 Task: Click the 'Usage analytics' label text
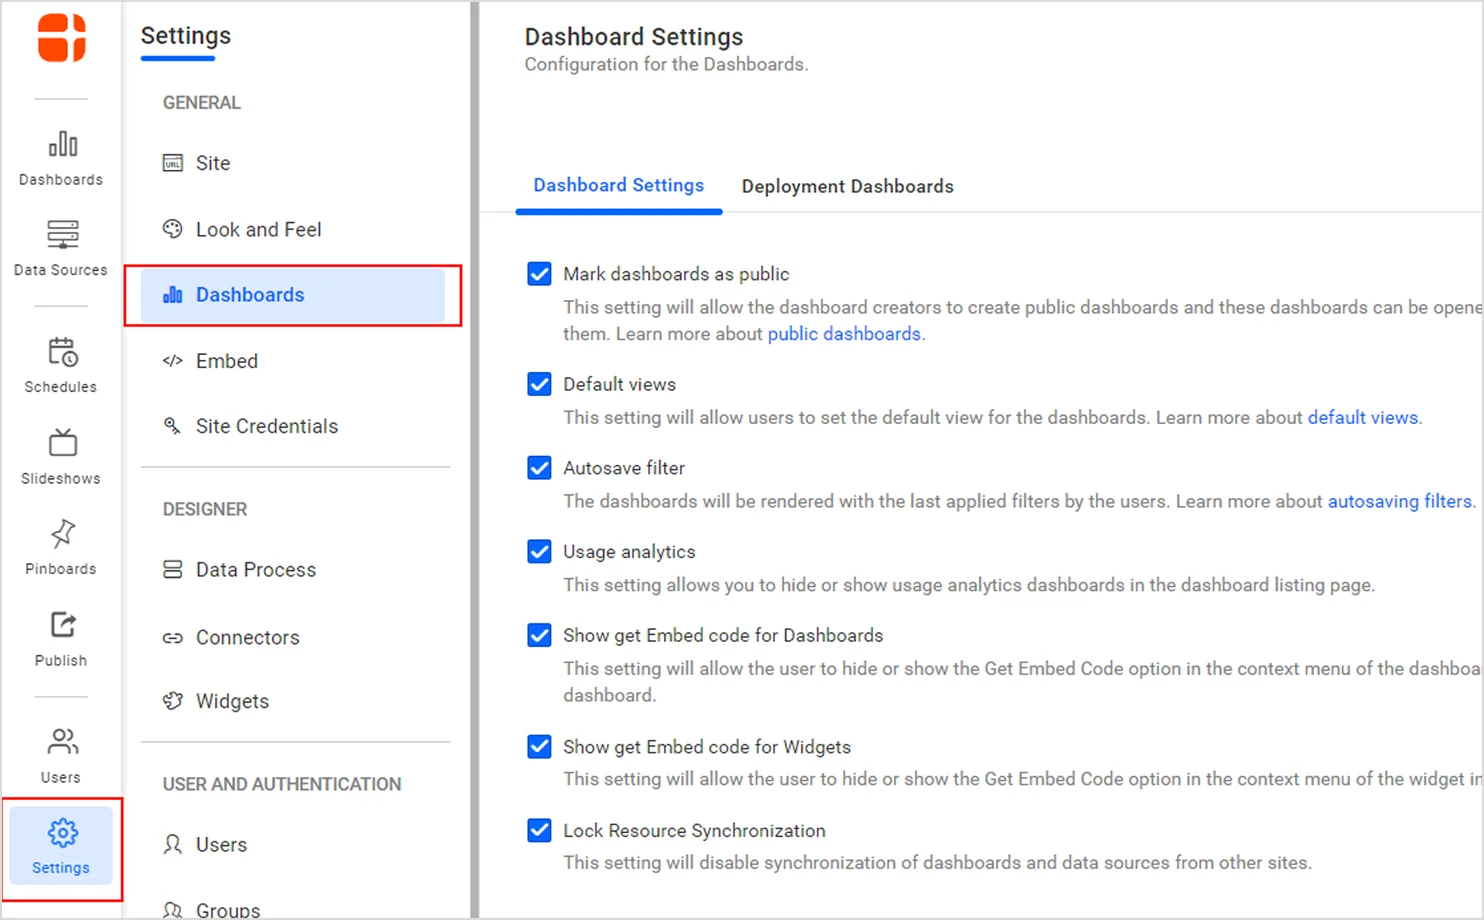(x=629, y=551)
